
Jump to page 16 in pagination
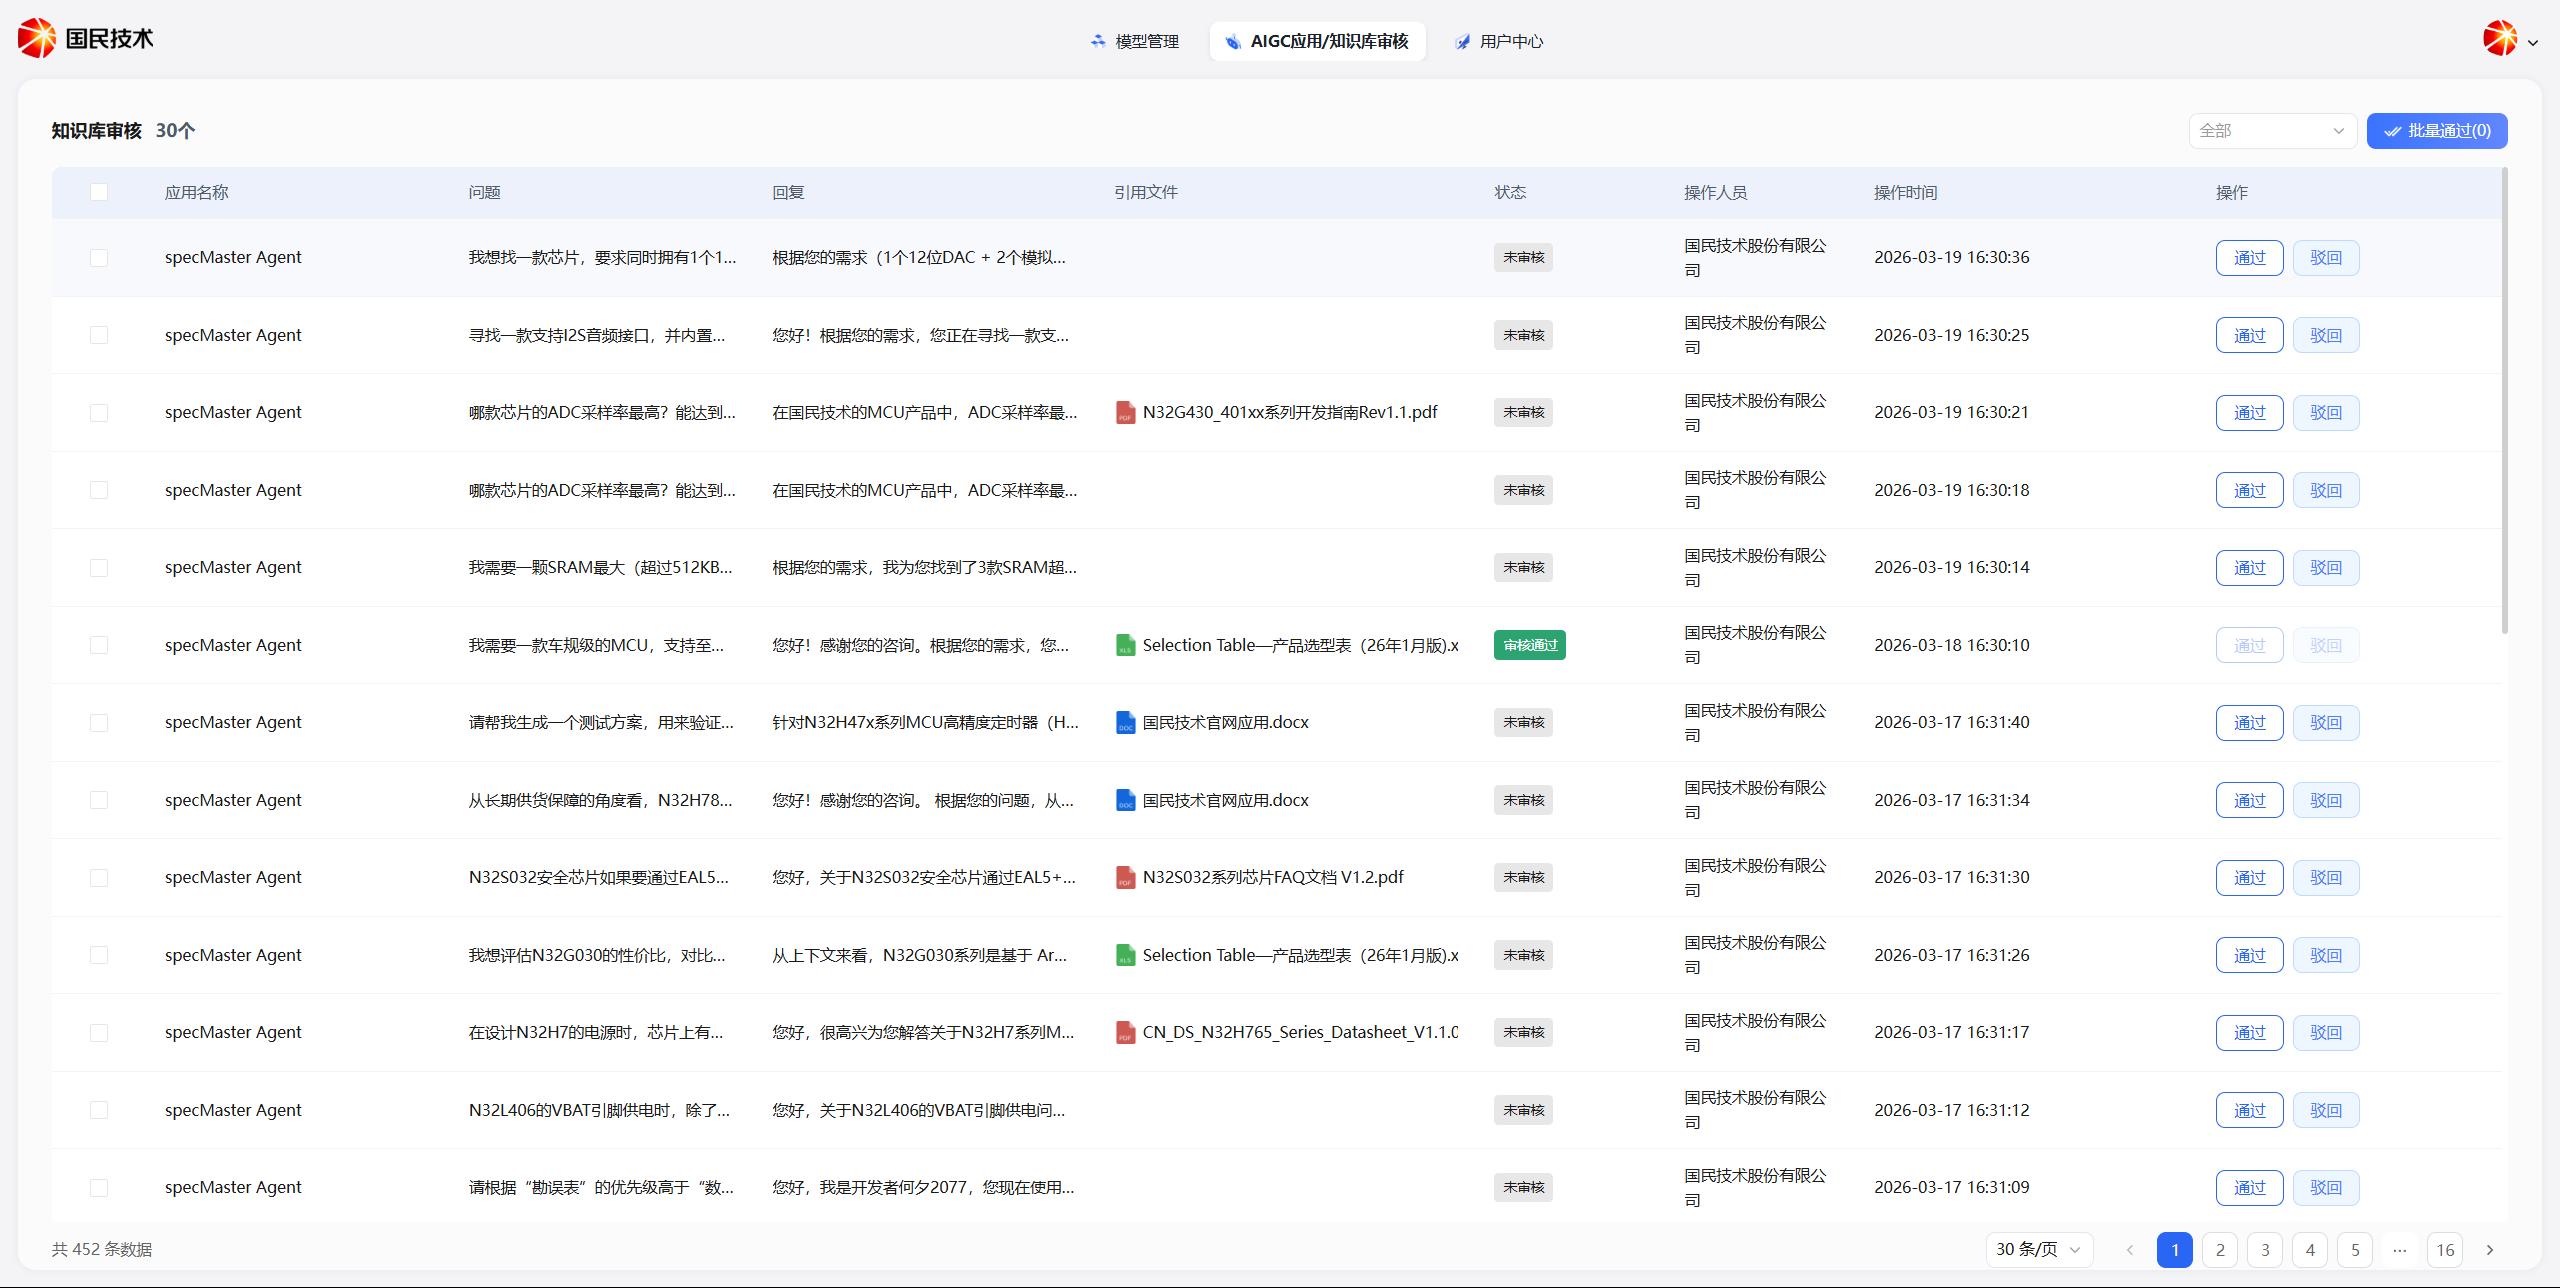tap(2445, 1250)
